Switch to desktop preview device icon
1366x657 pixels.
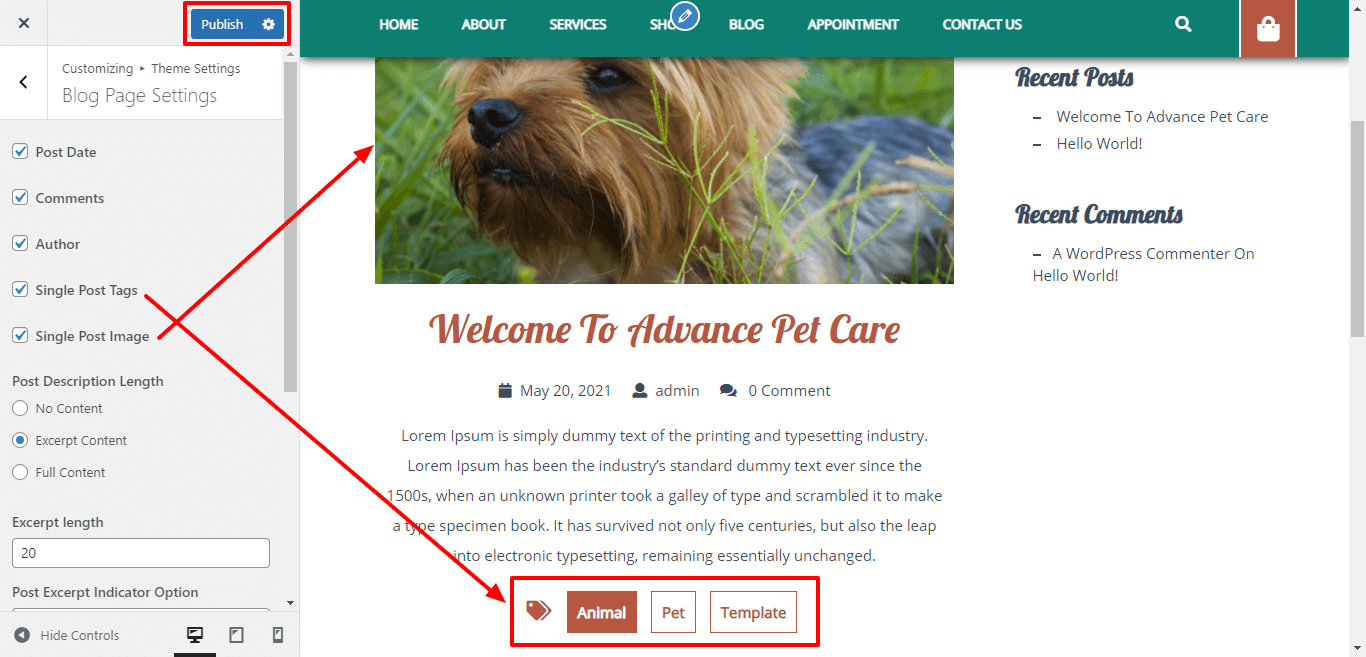195,635
